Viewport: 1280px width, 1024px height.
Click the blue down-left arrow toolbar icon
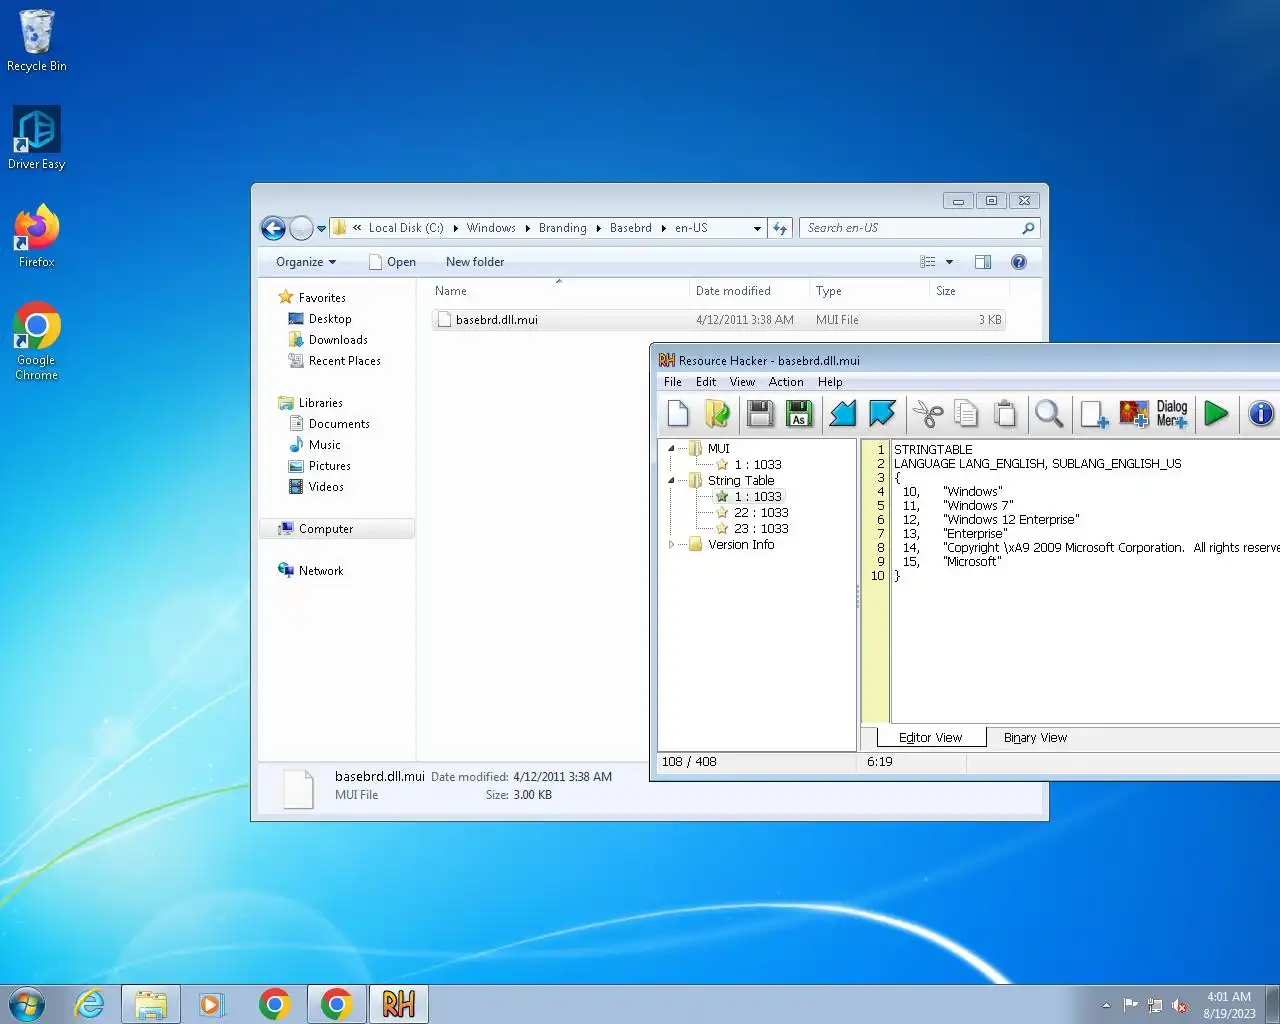pos(842,413)
